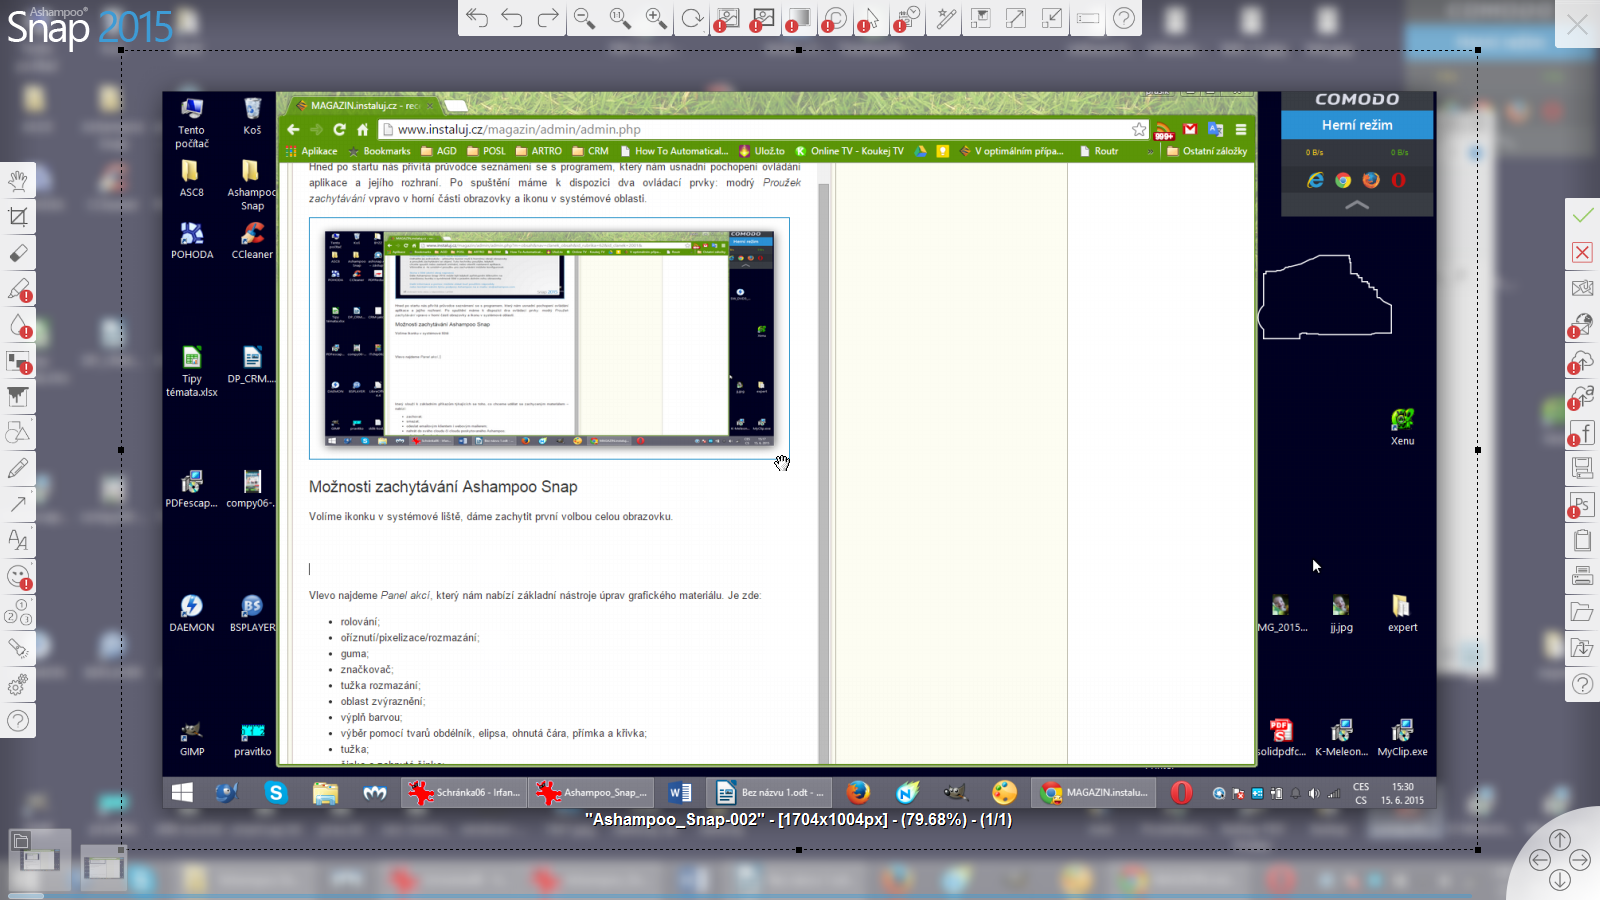Set zoom to 1:1 actual size
1600x900 pixels.
[x=620, y=18]
